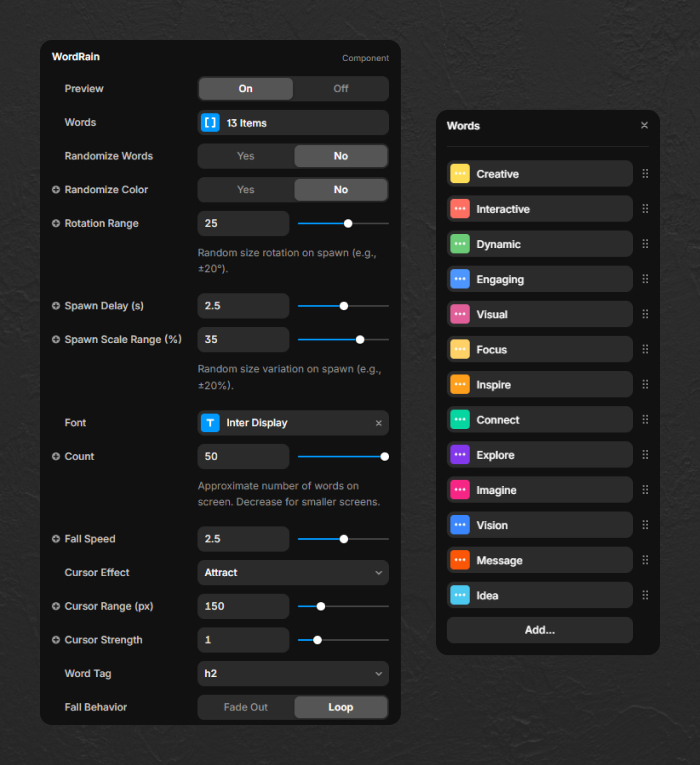Enable Randomize Words with Yes
The image size is (700, 765).
[x=246, y=156]
